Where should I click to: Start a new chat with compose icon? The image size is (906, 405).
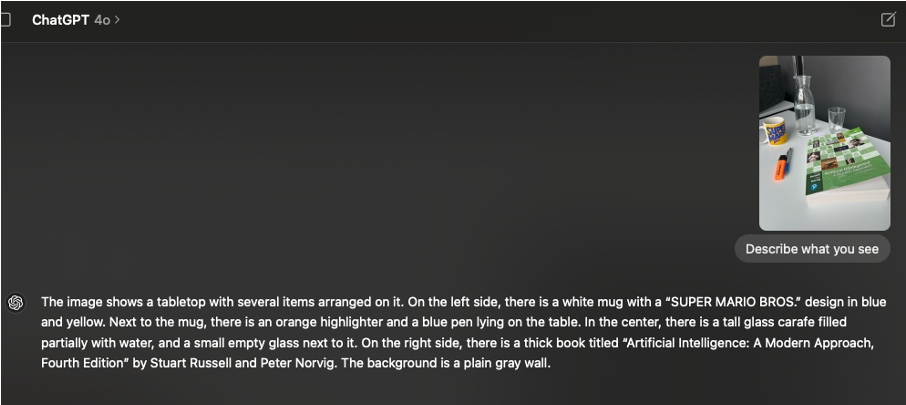(888, 20)
